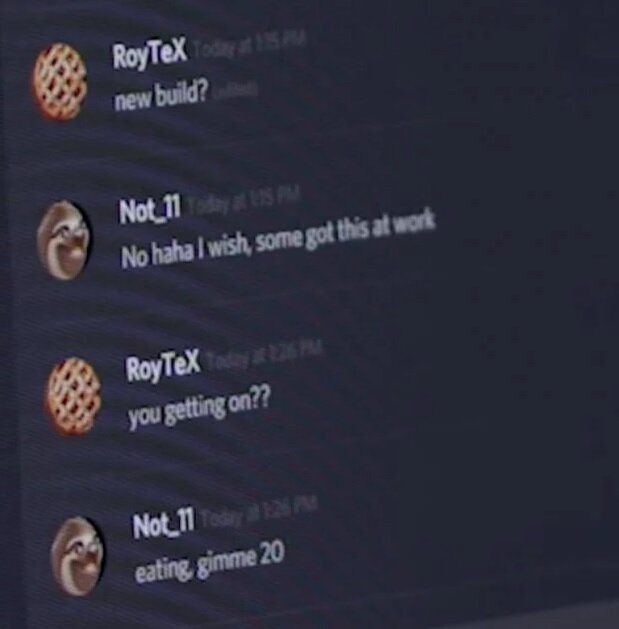Click the timestamp beside Not_11's 'No haha' message

(x=244, y=203)
